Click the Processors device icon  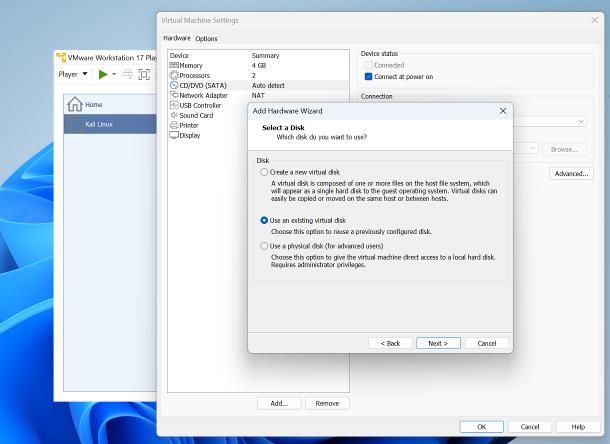174,75
